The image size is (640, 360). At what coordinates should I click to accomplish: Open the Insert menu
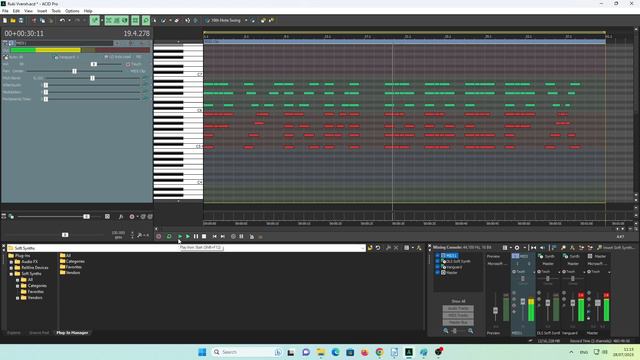point(42,11)
